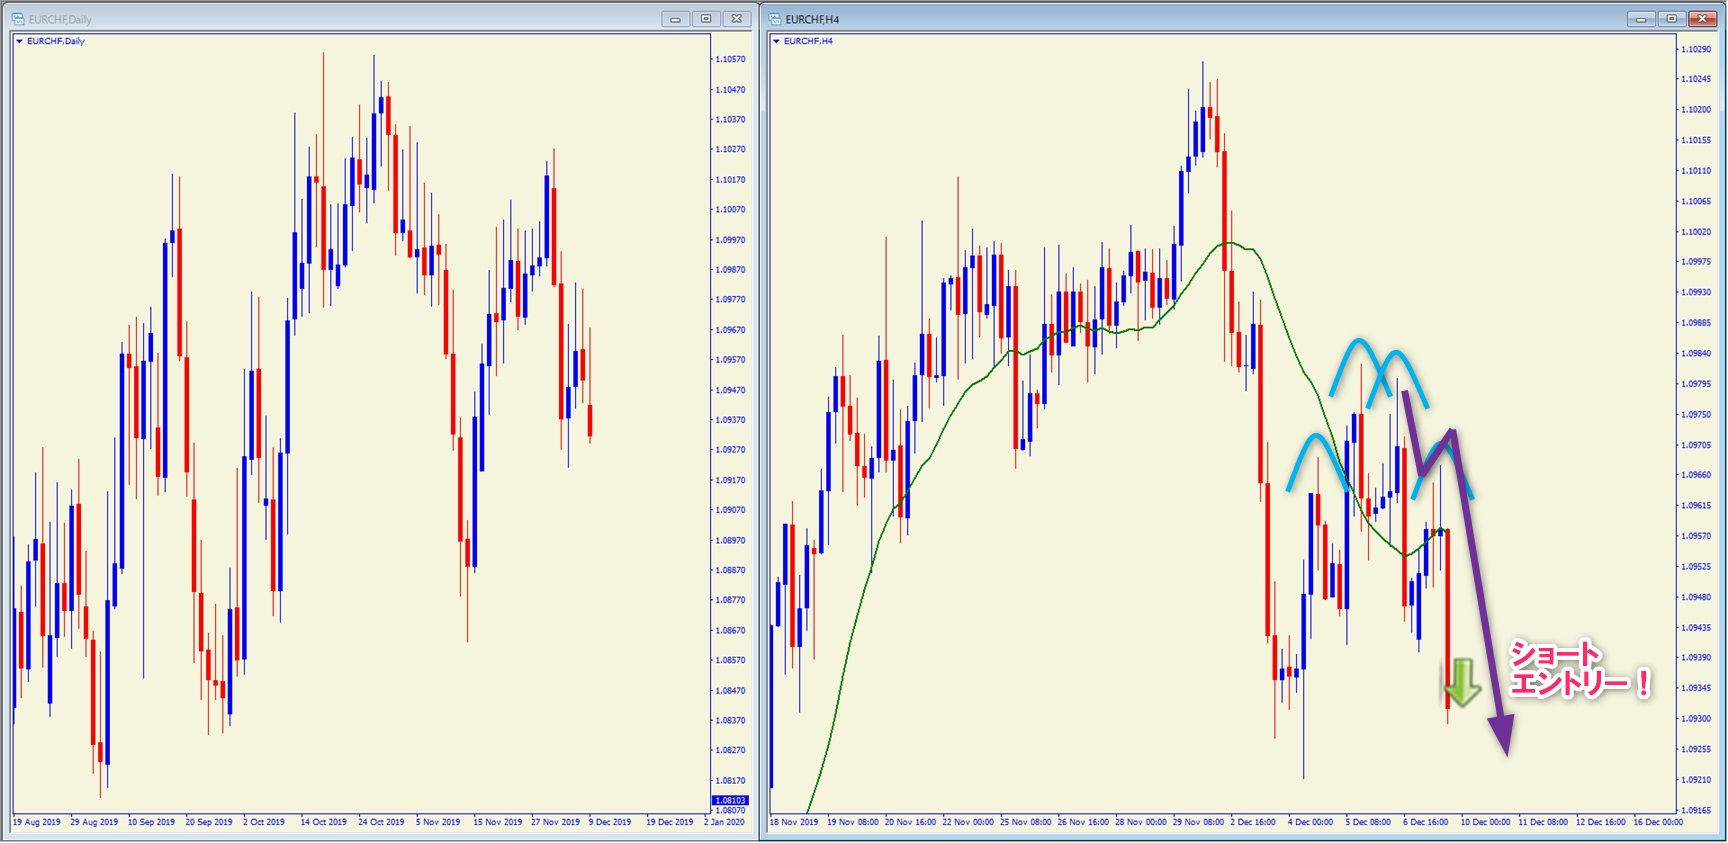Viewport: 1728px width, 843px height.
Task: Click price 1.09525 on the H4 scale
Action: click(x=1696, y=567)
